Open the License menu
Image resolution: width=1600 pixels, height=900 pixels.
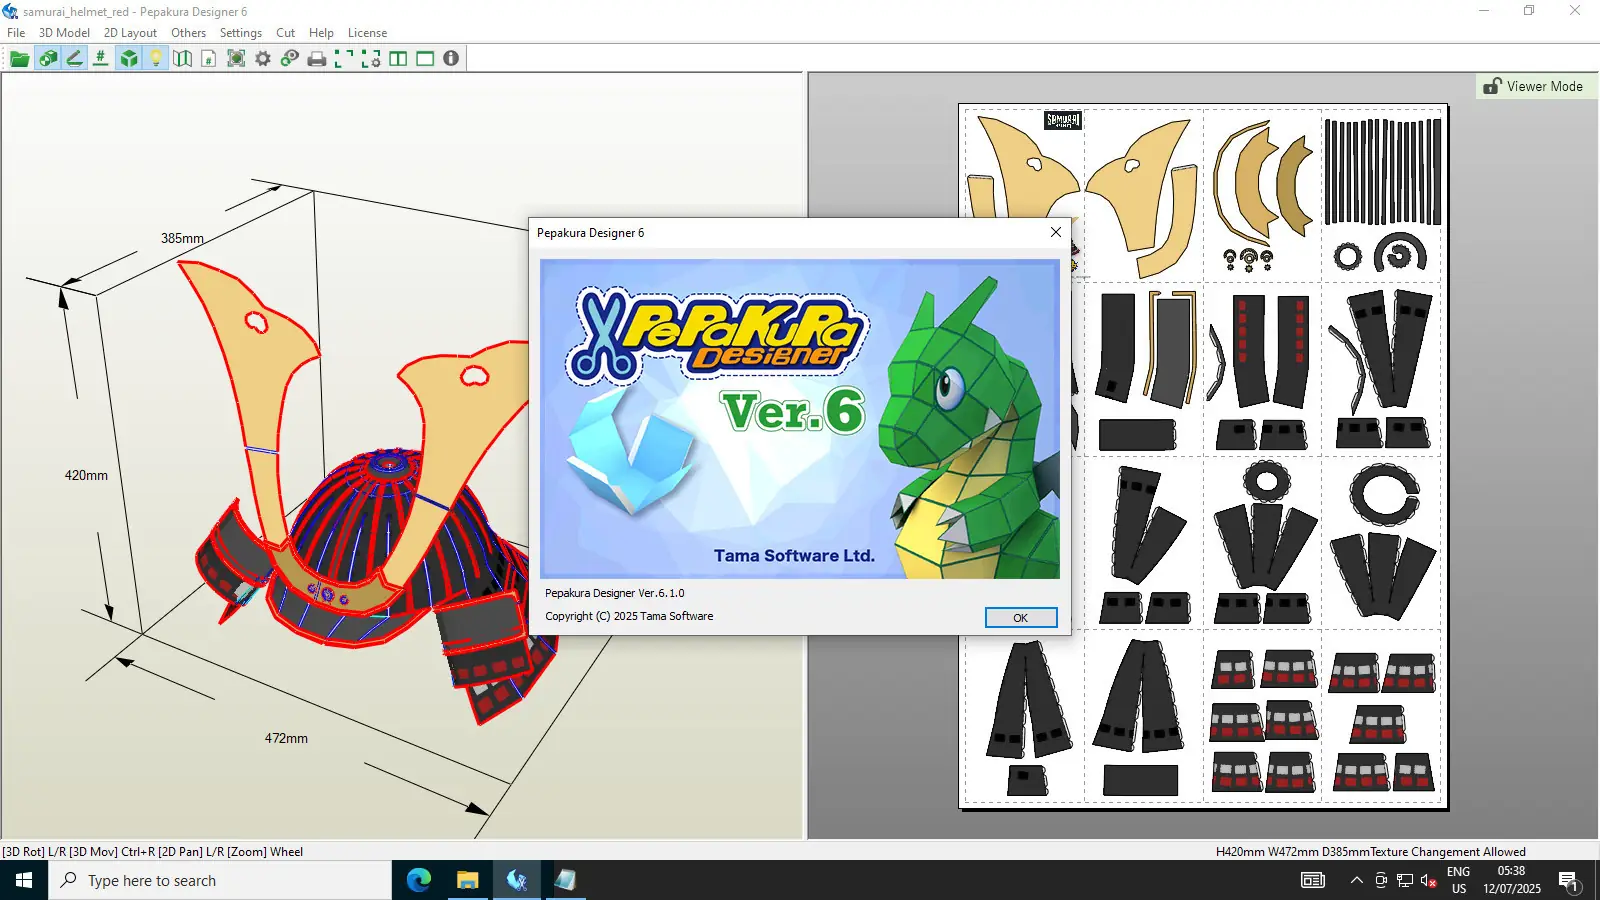(x=367, y=33)
